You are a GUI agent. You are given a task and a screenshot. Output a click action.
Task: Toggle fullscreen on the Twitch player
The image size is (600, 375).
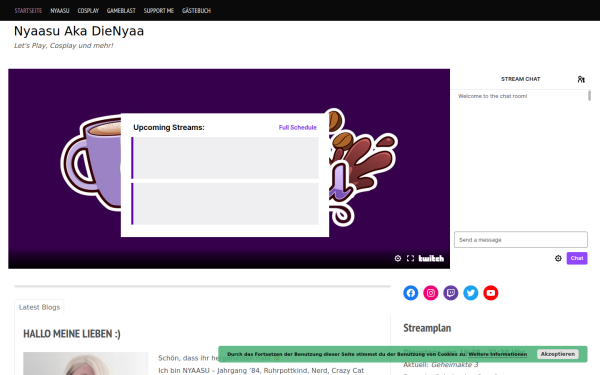click(410, 258)
